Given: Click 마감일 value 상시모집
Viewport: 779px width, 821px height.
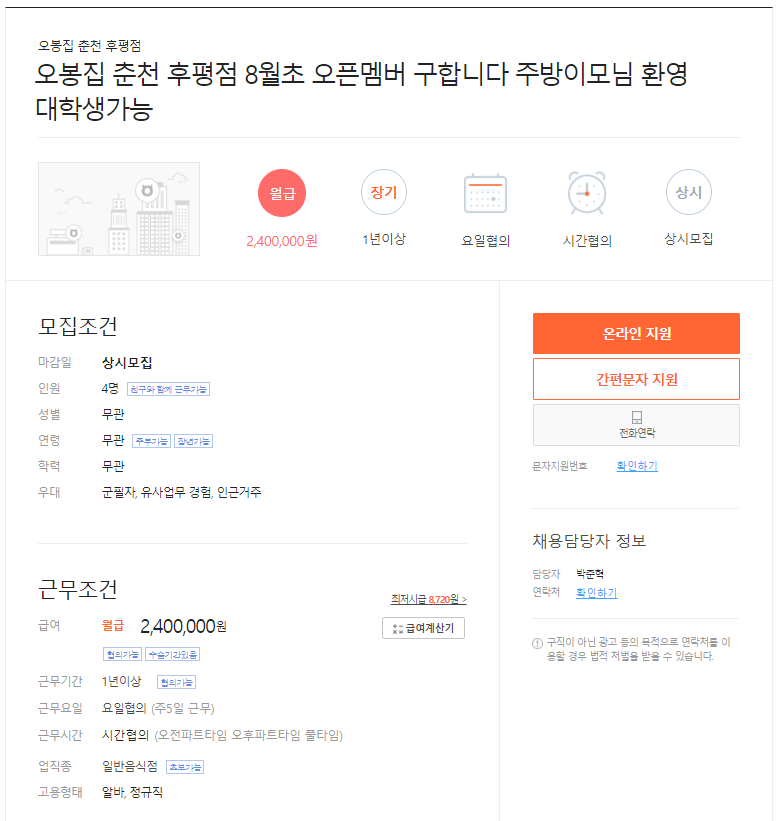Looking at the screenshot, I should (127, 362).
